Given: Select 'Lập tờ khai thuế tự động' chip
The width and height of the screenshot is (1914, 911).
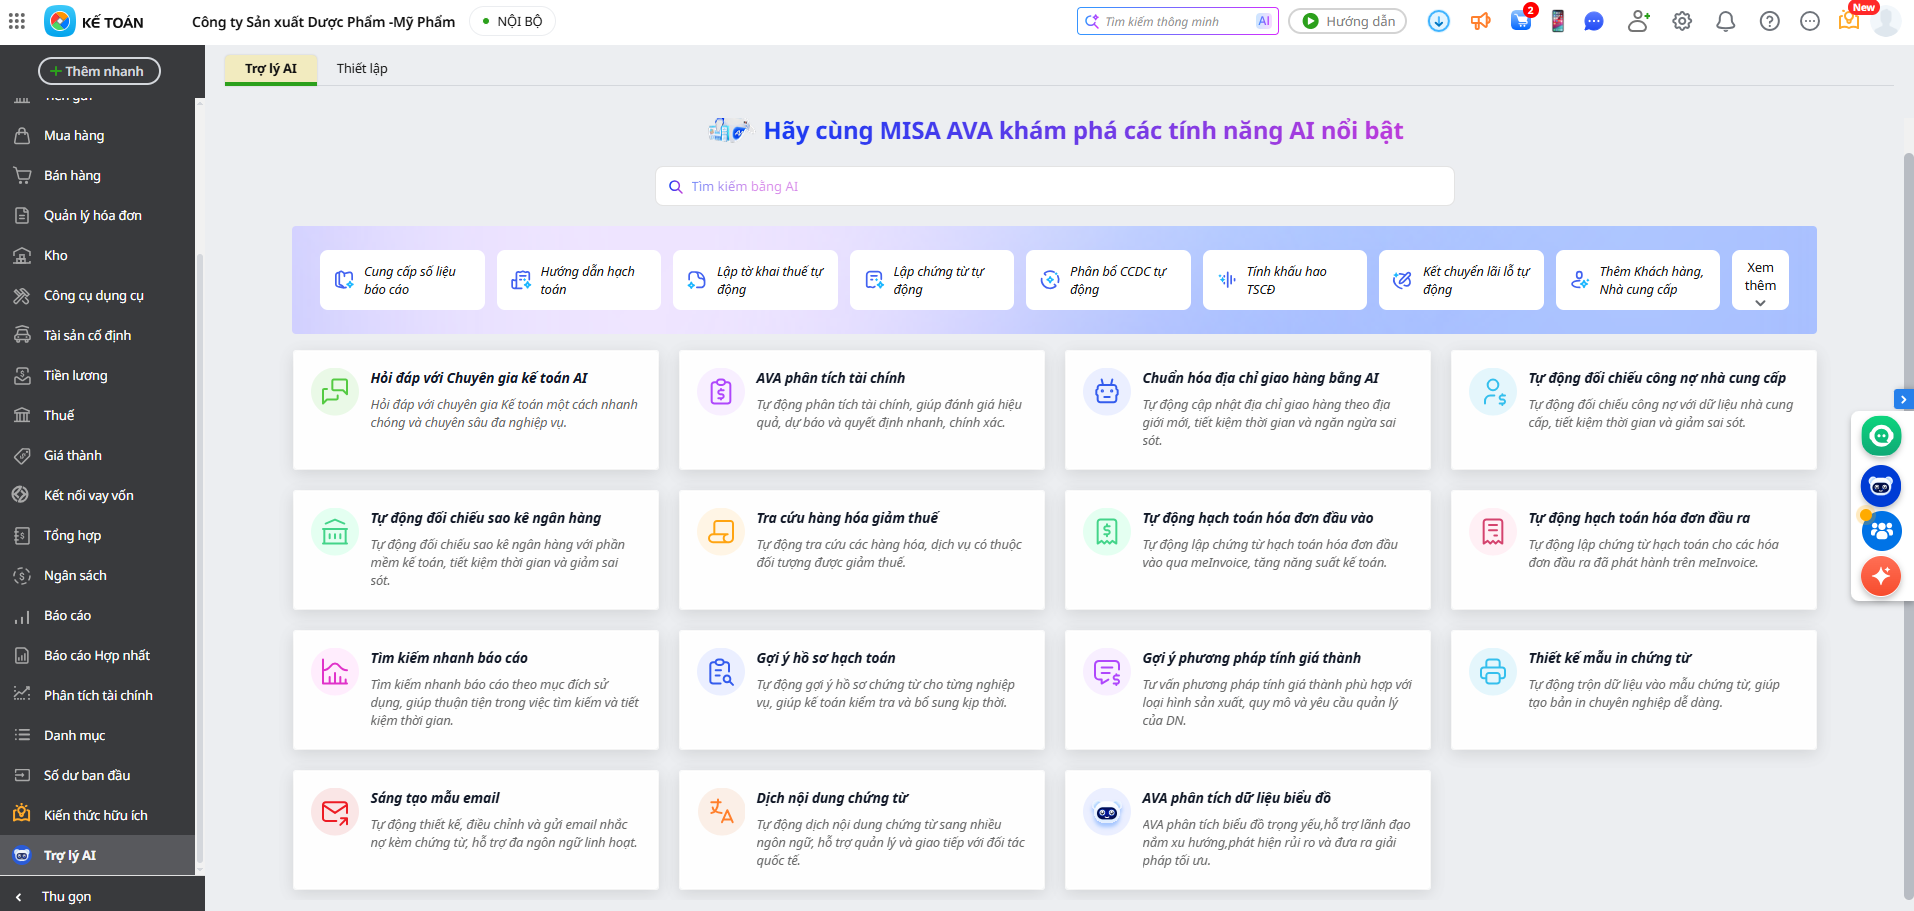Looking at the screenshot, I should tap(755, 281).
